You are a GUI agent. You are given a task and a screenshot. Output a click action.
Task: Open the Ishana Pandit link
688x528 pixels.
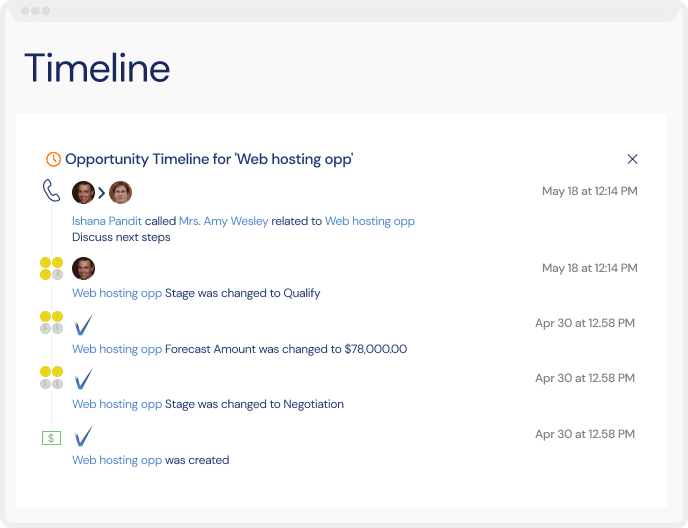click(107, 221)
